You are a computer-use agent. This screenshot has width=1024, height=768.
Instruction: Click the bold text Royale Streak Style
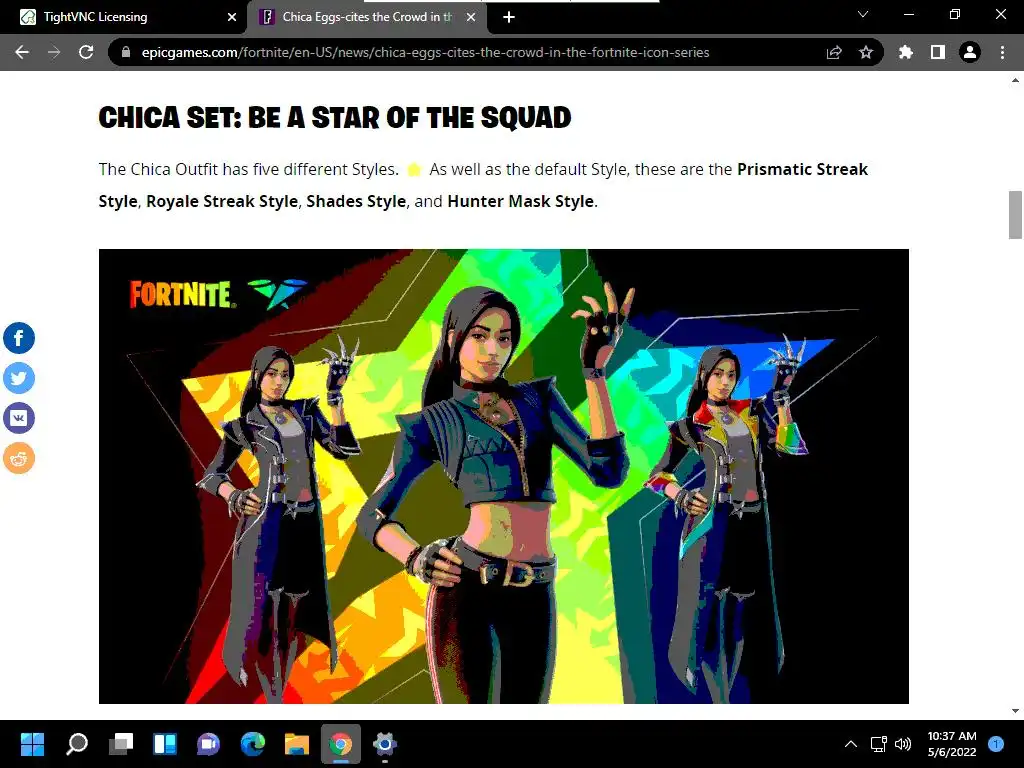pyautogui.click(x=222, y=201)
